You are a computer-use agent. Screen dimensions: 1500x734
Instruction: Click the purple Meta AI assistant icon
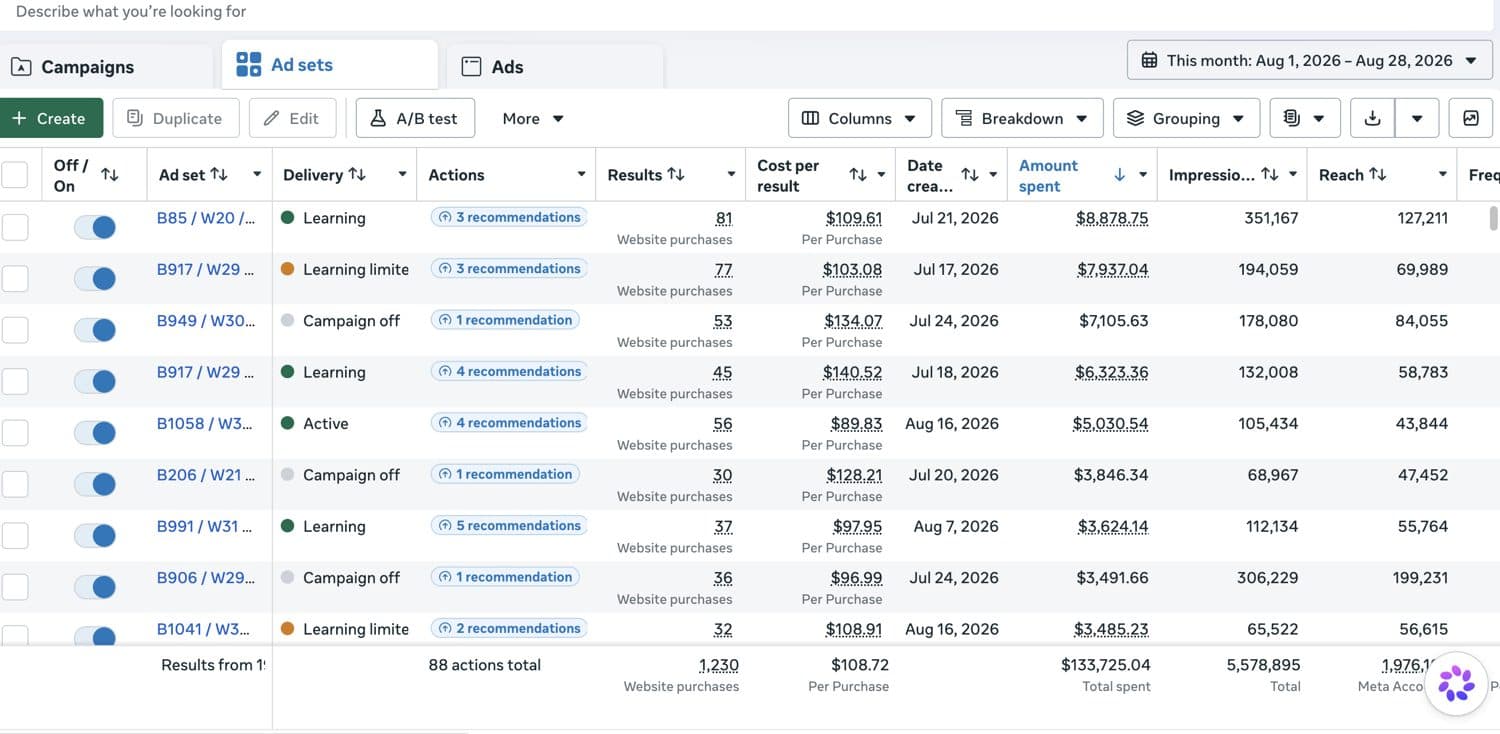(1457, 682)
